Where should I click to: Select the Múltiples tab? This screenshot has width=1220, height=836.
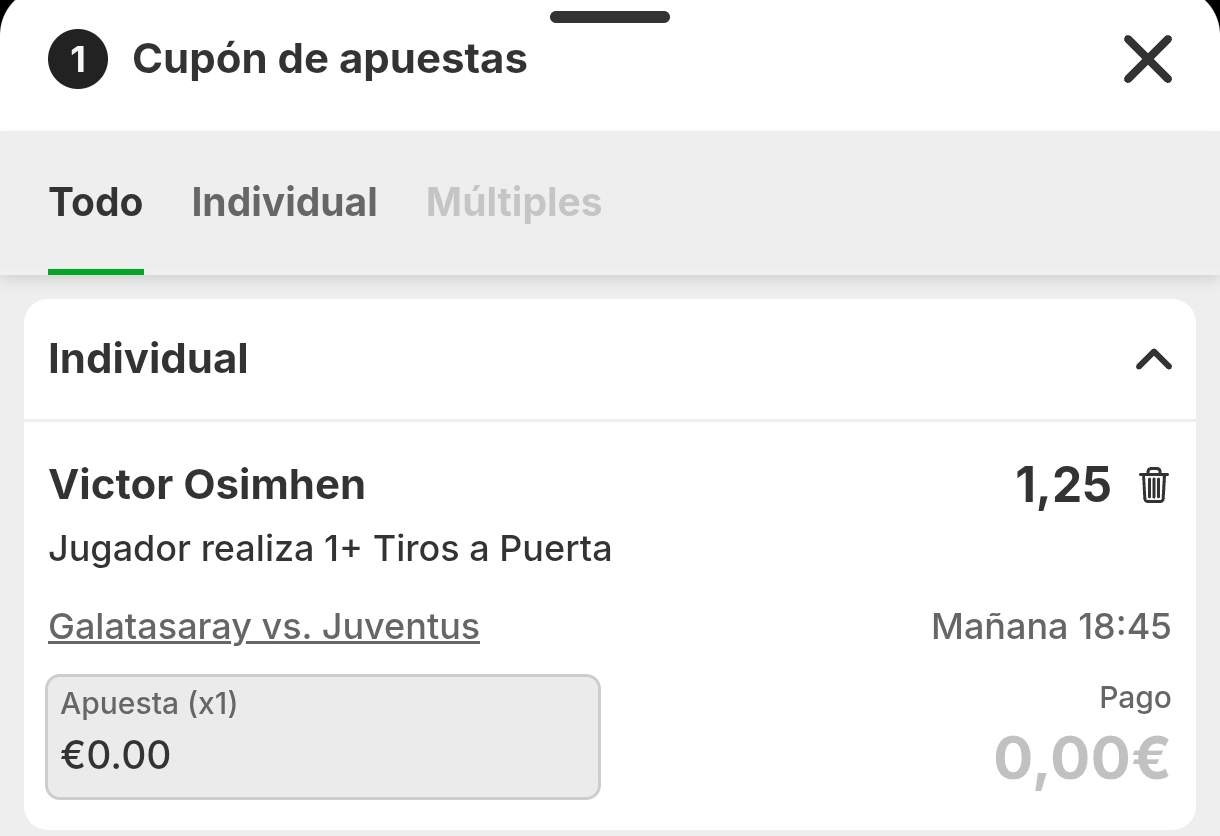[x=514, y=203]
